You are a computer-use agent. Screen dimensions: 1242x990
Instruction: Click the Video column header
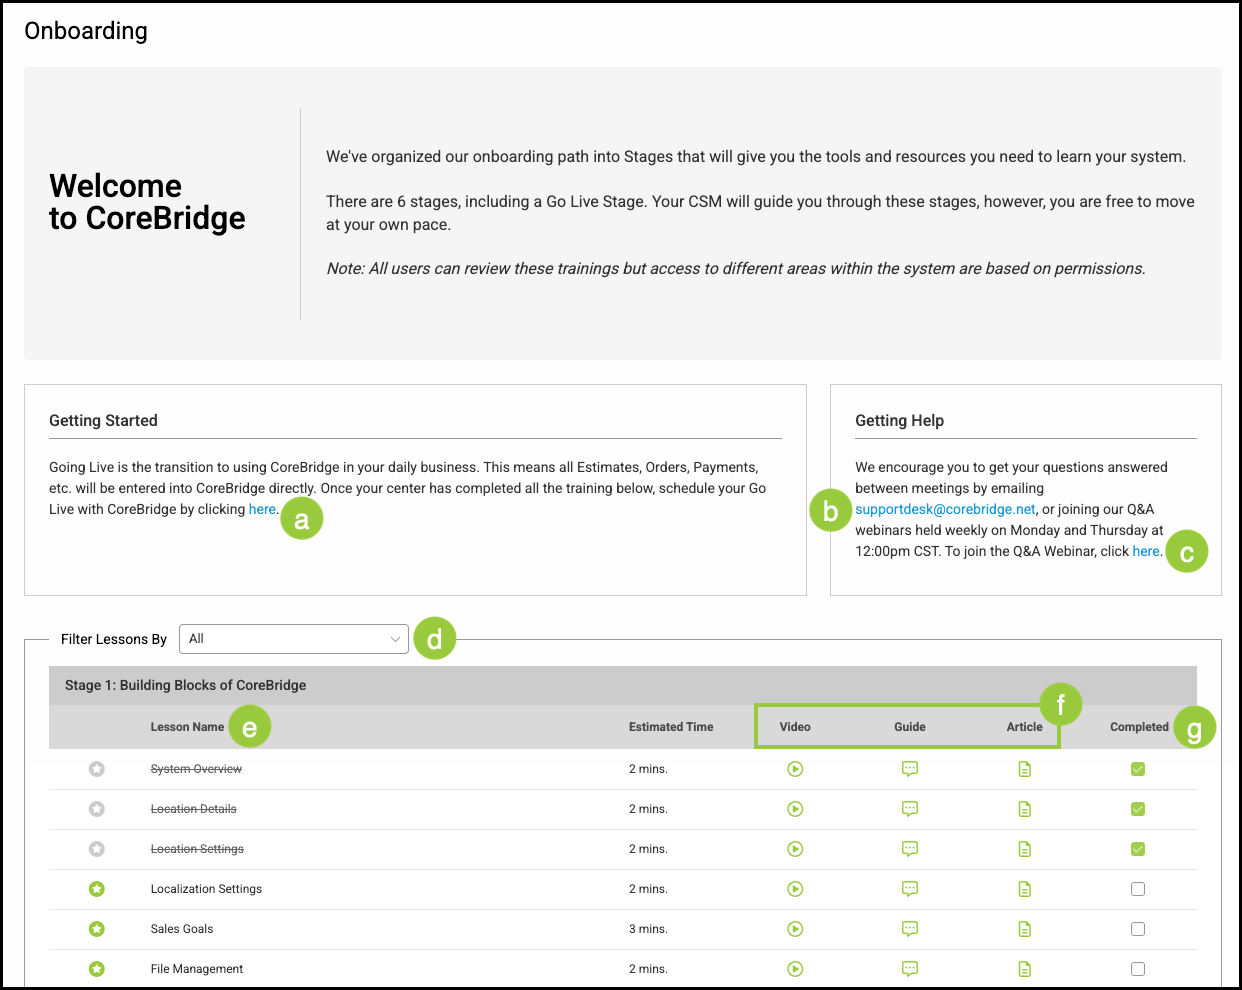(795, 727)
